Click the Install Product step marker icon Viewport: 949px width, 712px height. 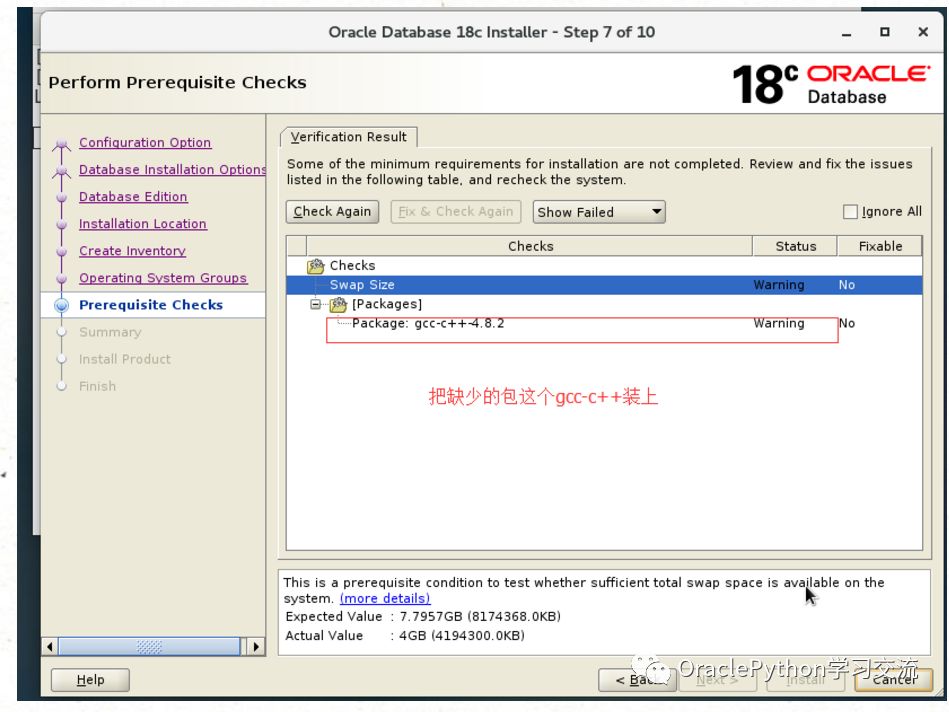coord(61,359)
